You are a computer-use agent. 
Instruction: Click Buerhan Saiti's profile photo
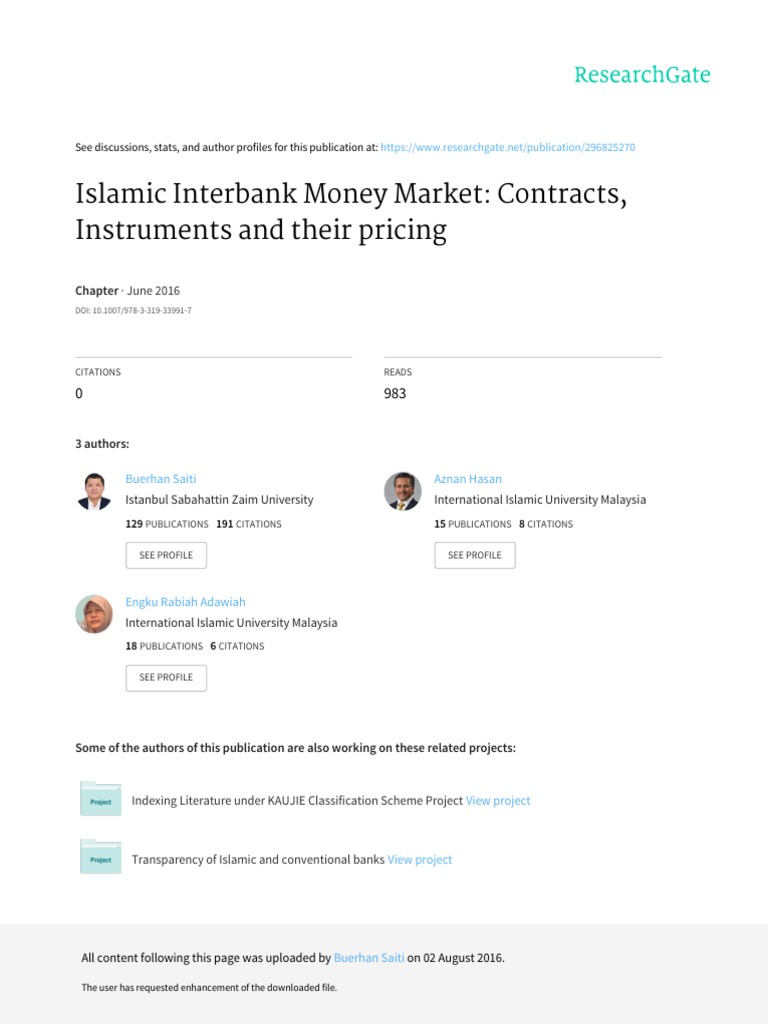point(94,491)
